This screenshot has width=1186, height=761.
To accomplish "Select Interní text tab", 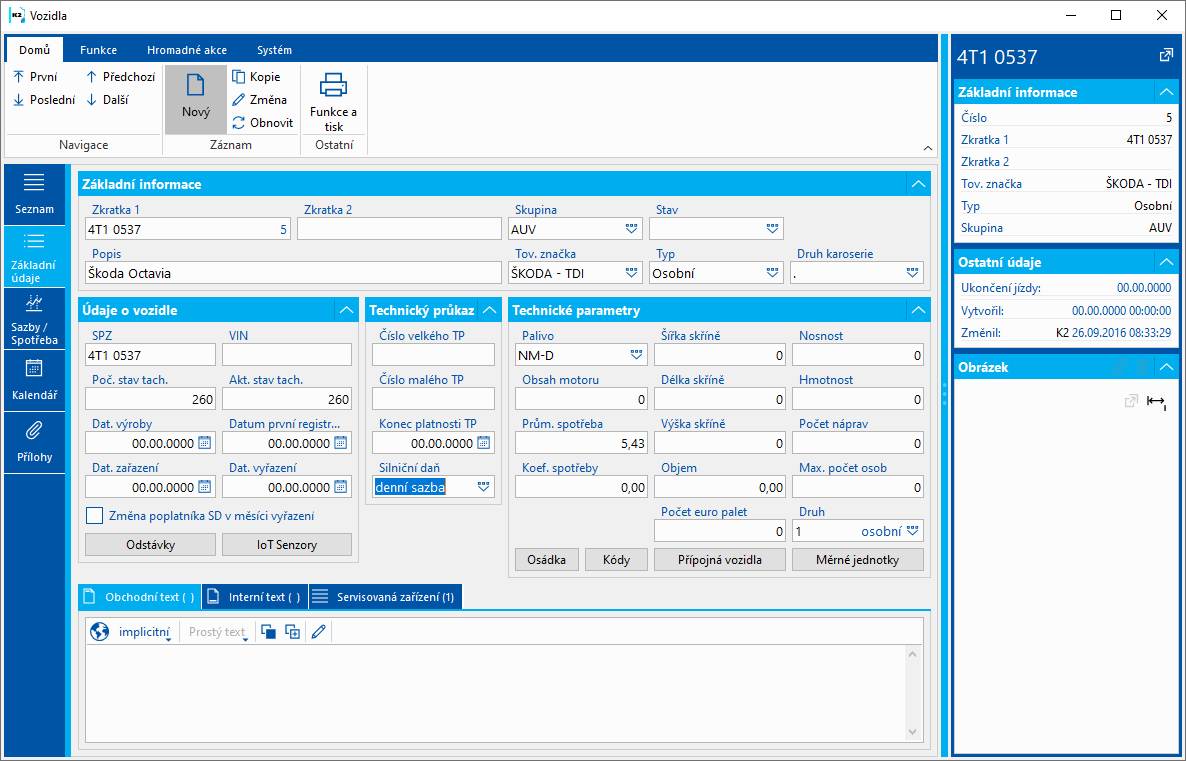I will (x=255, y=597).
